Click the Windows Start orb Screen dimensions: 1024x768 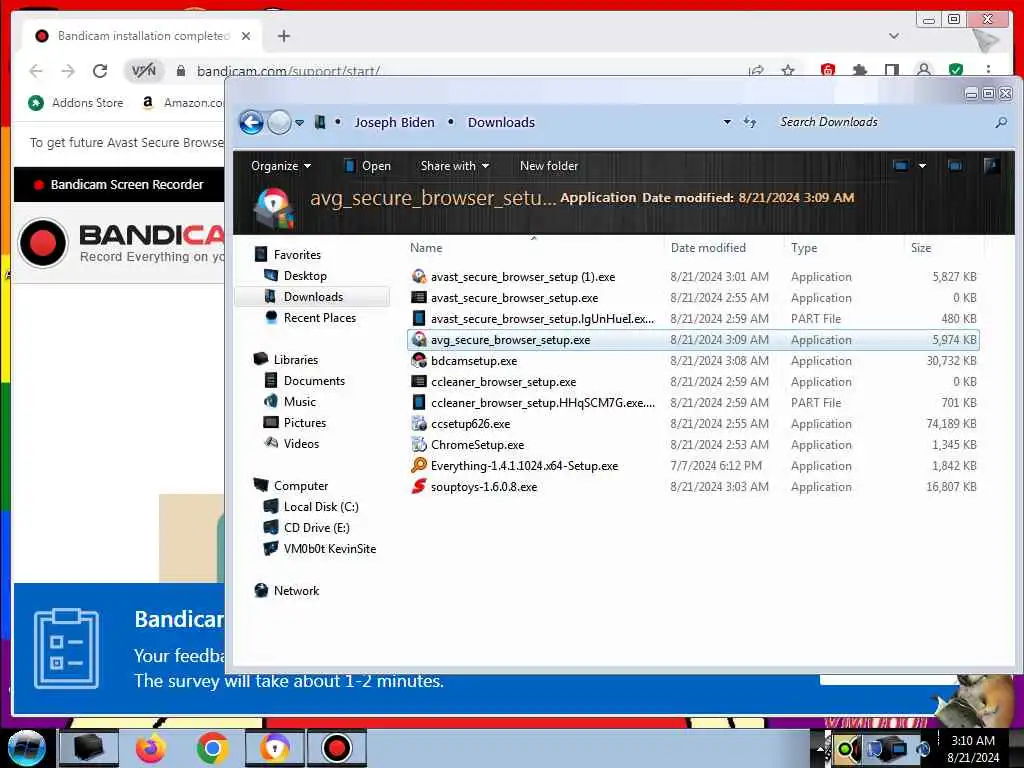pyautogui.click(x=27, y=748)
